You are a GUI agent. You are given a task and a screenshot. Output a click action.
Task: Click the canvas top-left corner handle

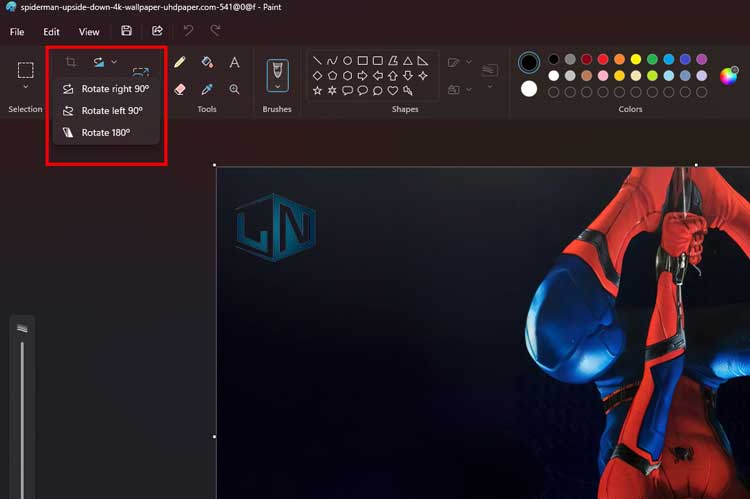click(x=214, y=165)
